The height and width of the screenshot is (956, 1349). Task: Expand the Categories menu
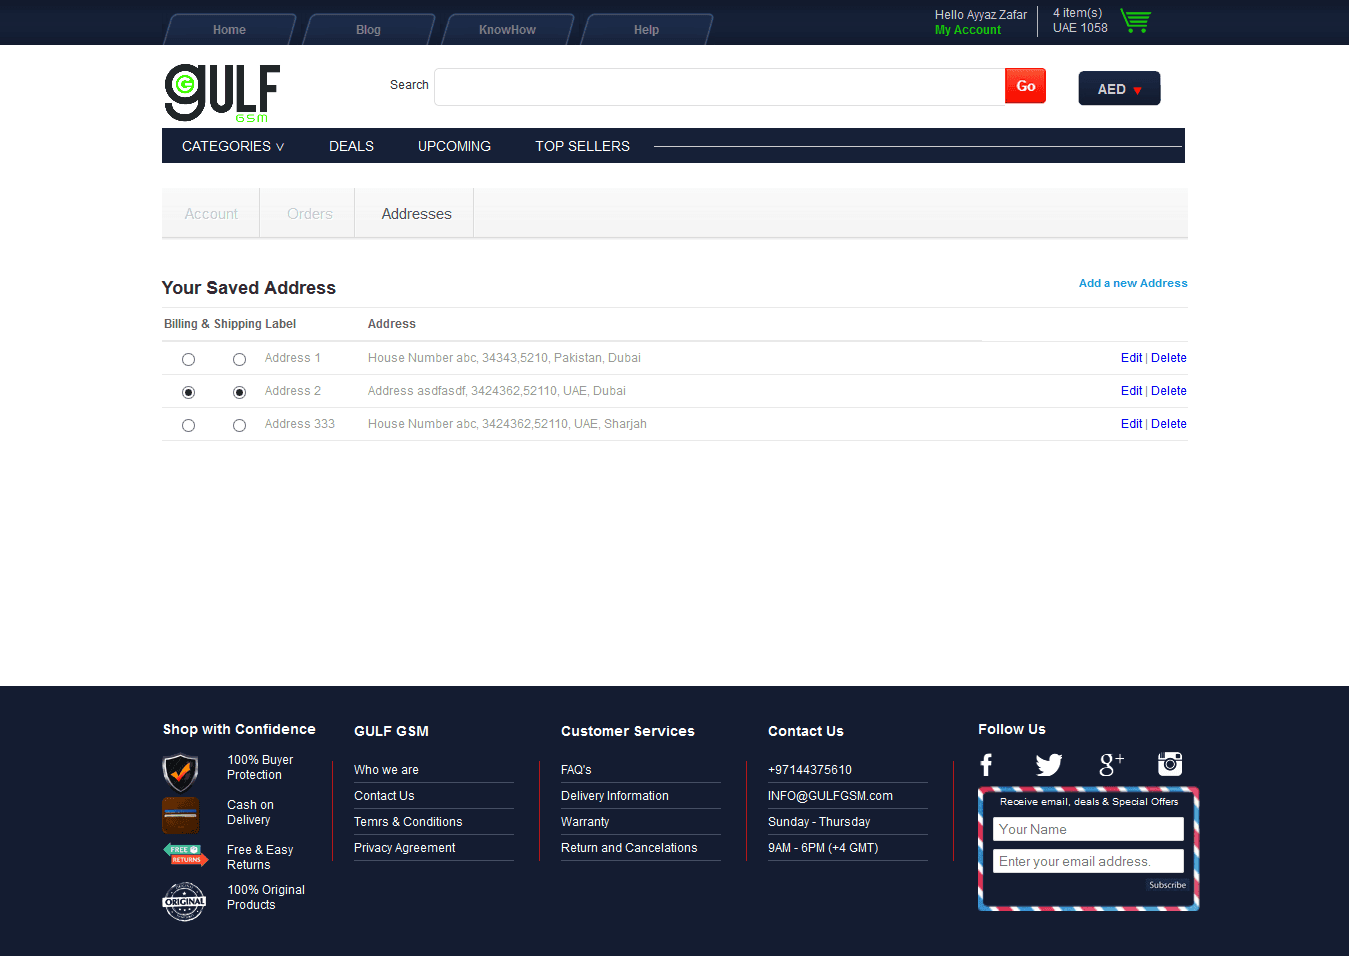[233, 146]
